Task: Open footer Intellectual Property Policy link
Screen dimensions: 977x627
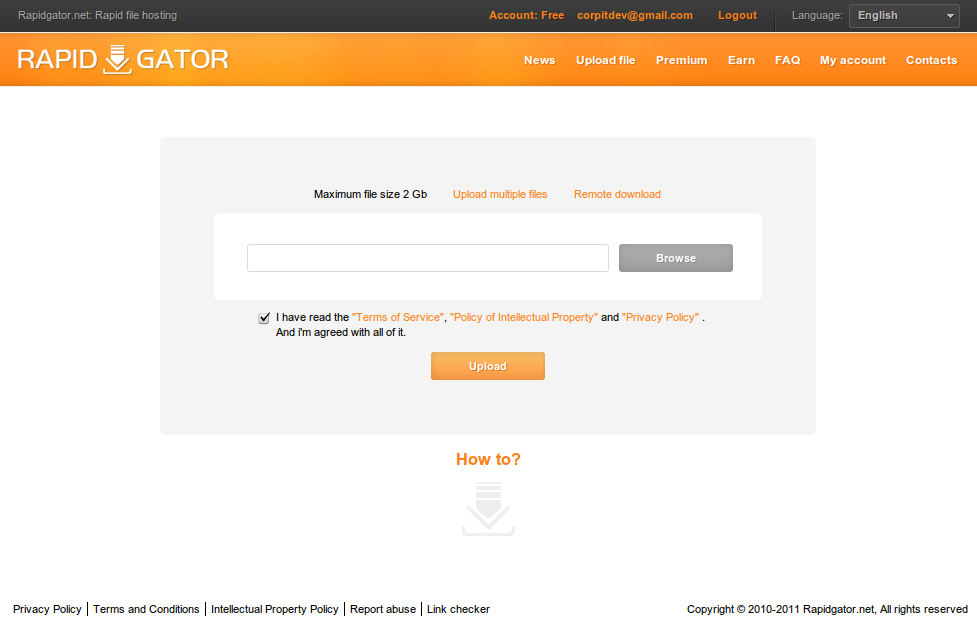Action: (275, 609)
